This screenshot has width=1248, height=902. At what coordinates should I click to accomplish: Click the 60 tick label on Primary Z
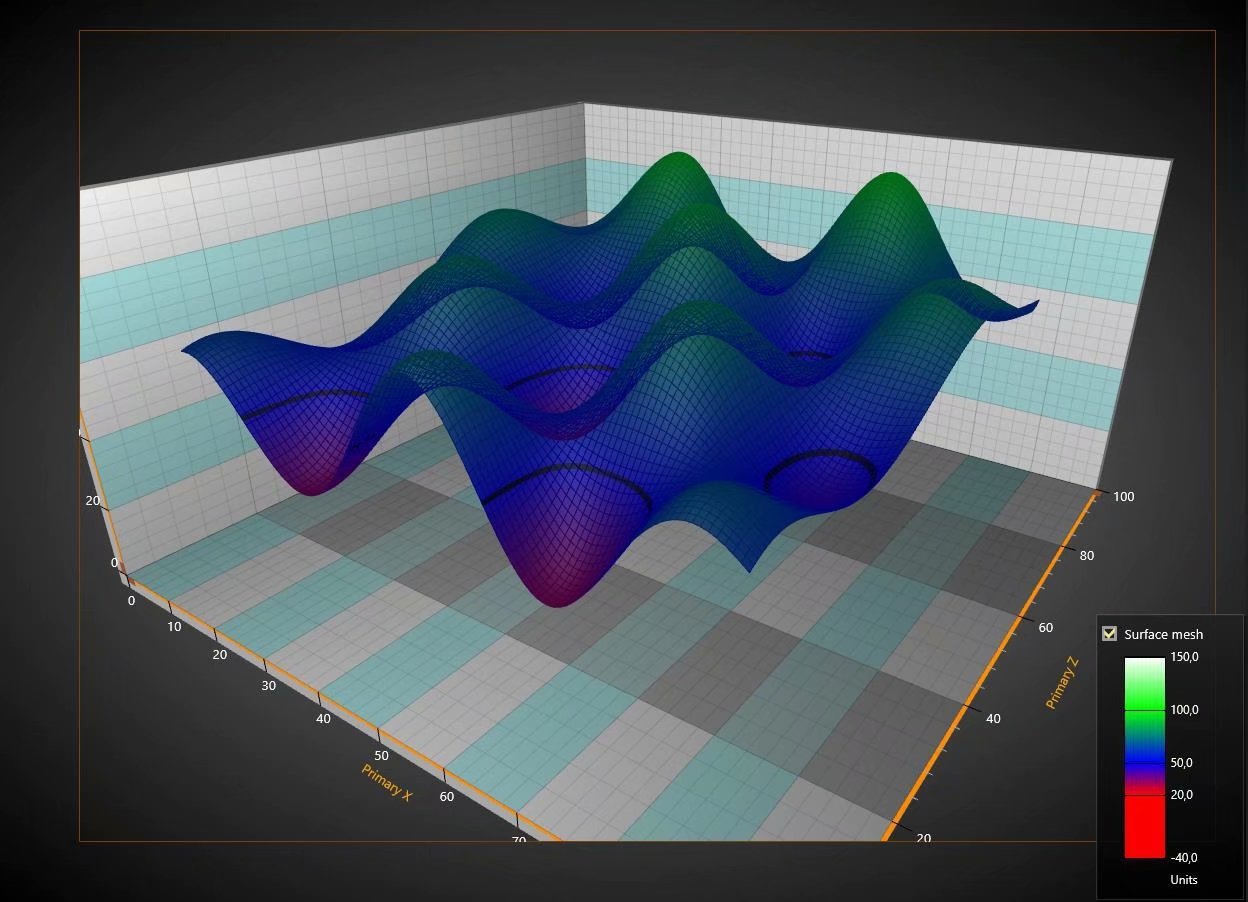point(1045,628)
